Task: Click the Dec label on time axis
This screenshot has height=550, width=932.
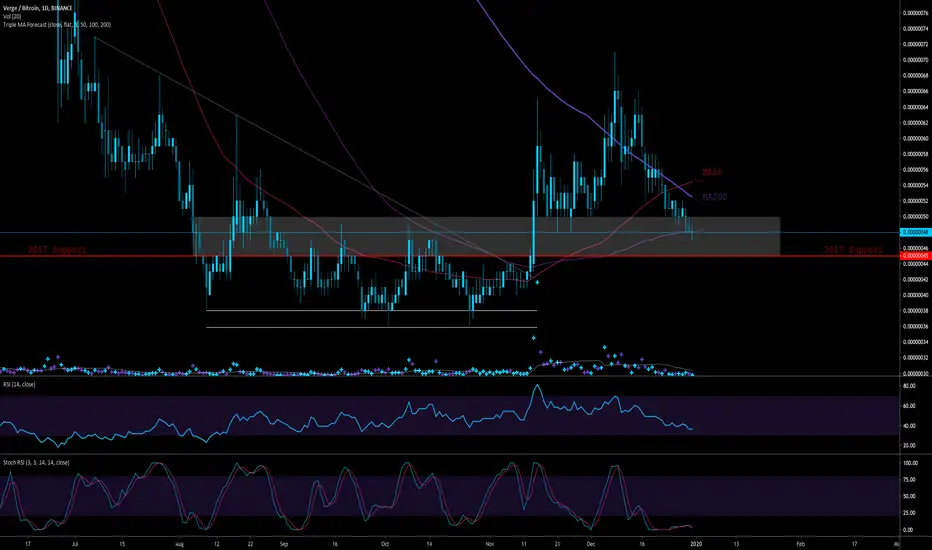Action: (x=591, y=543)
